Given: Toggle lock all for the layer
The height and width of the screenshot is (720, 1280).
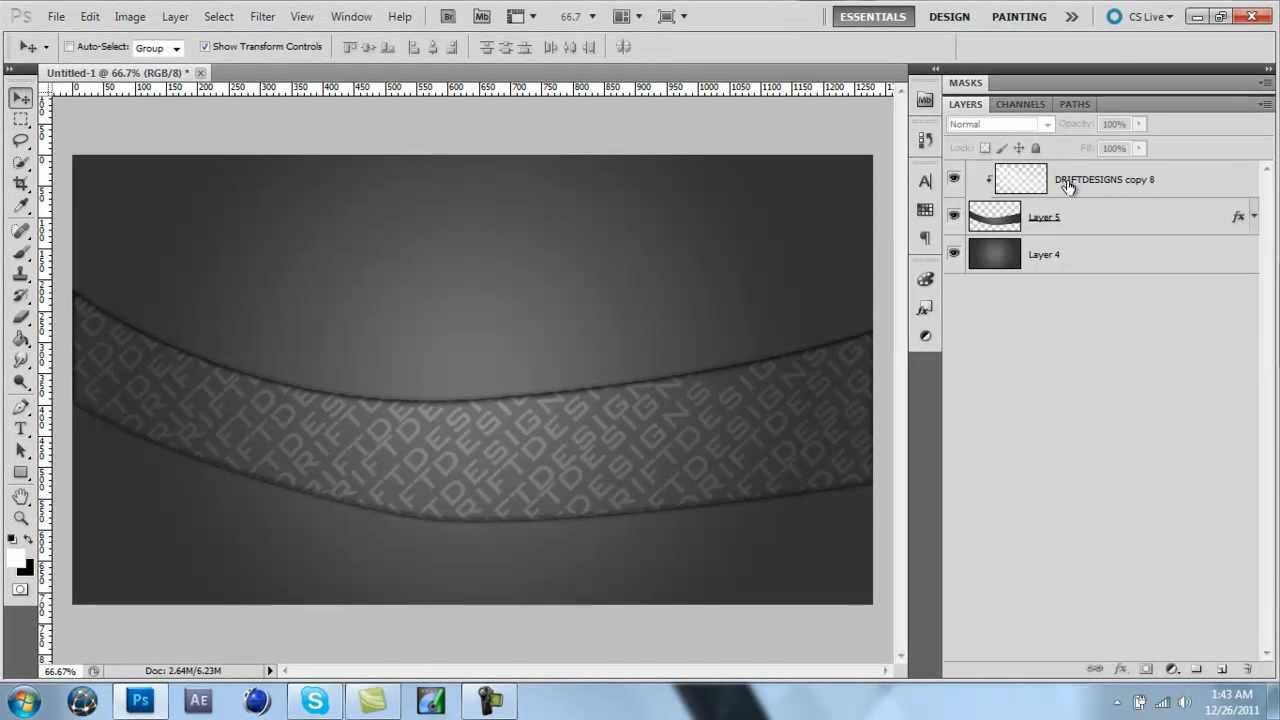Looking at the screenshot, I should click(x=1035, y=148).
